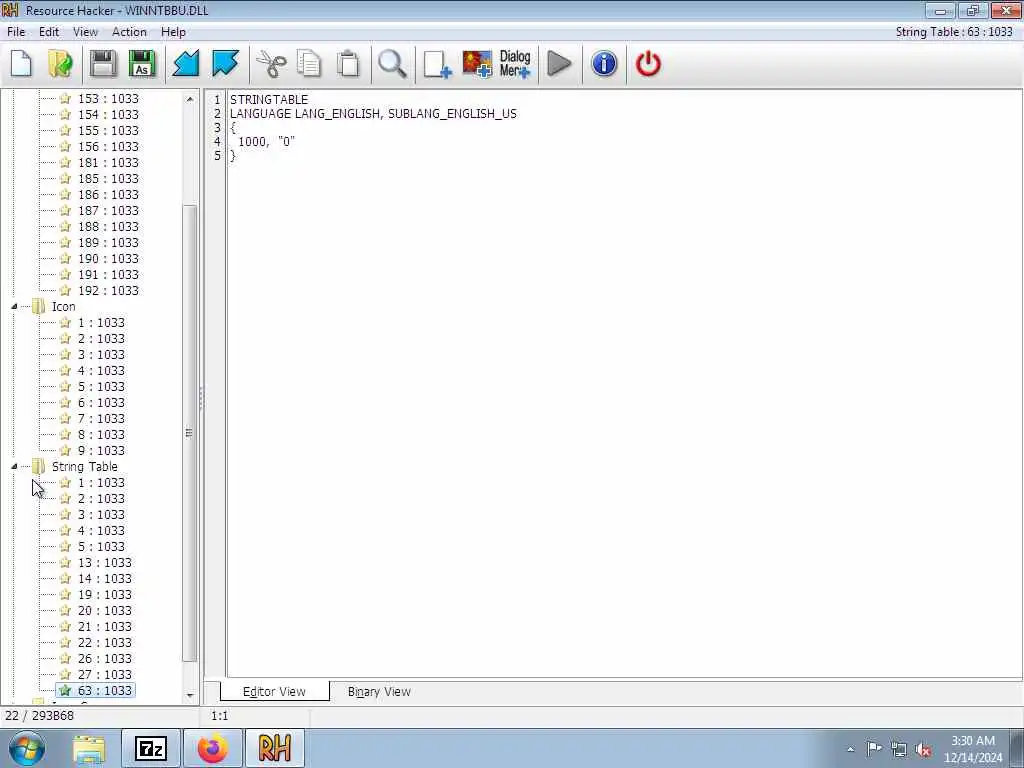Click the String Table folder label
Viewport: 1024px width, 768px height.
click(84, 466)
